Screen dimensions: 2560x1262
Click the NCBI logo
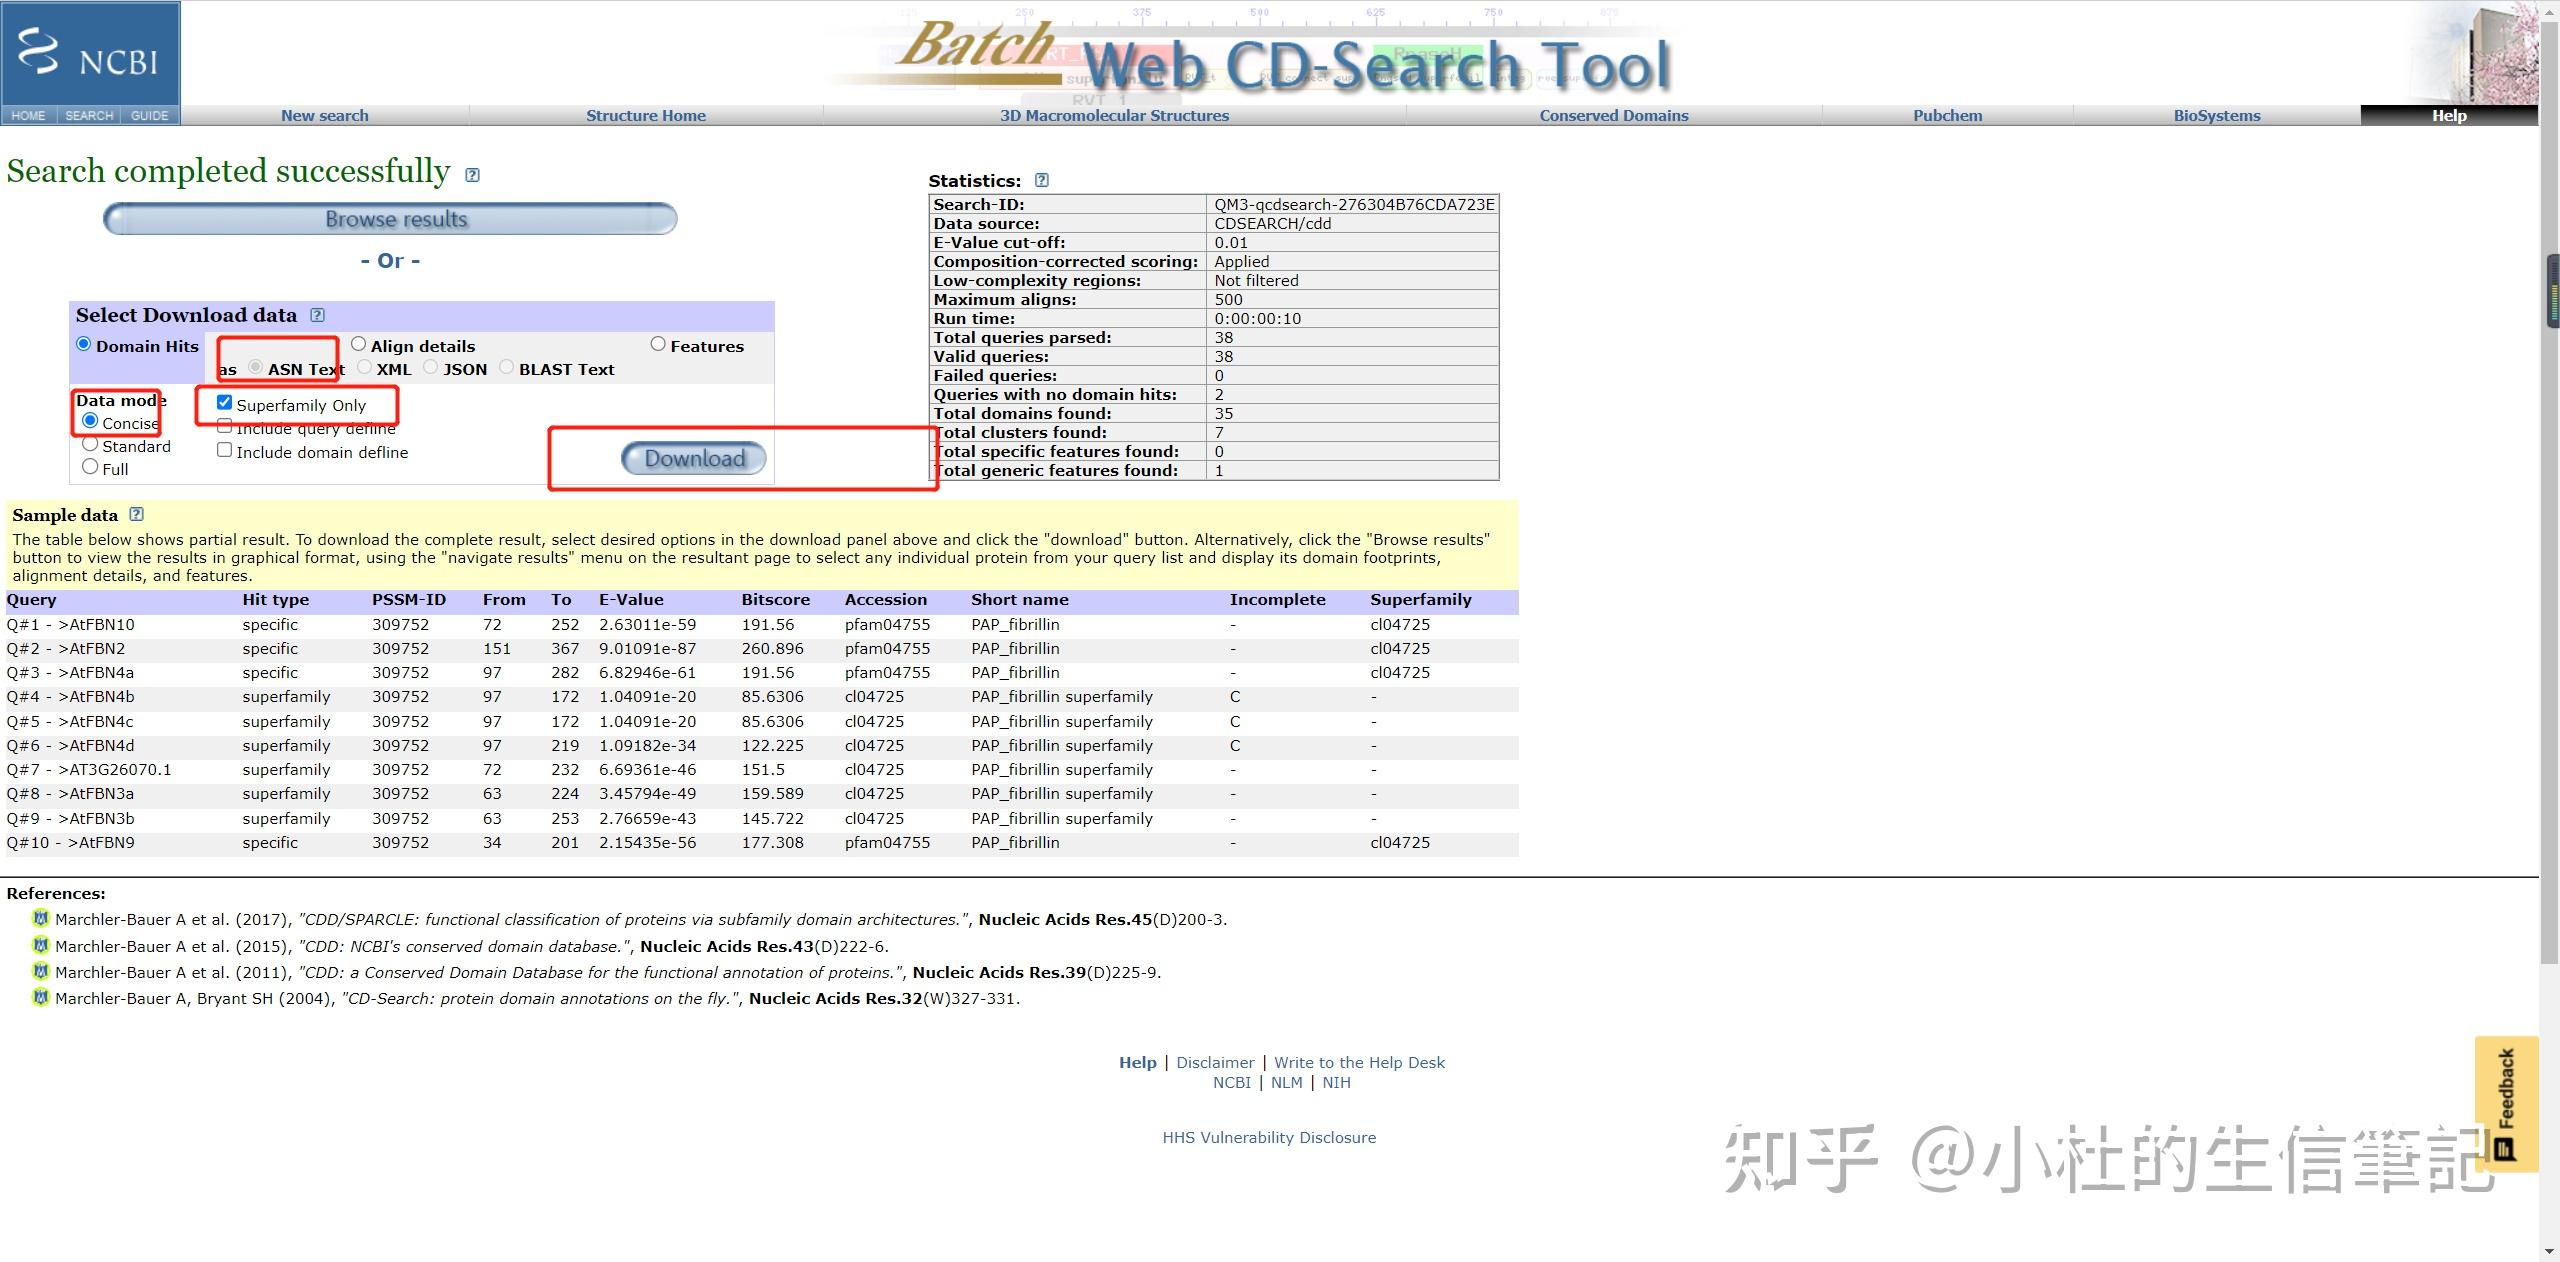click(90, 55)
